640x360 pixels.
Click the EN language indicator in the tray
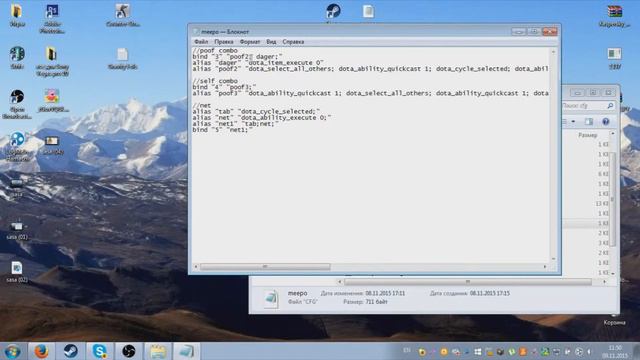(407, 350)
